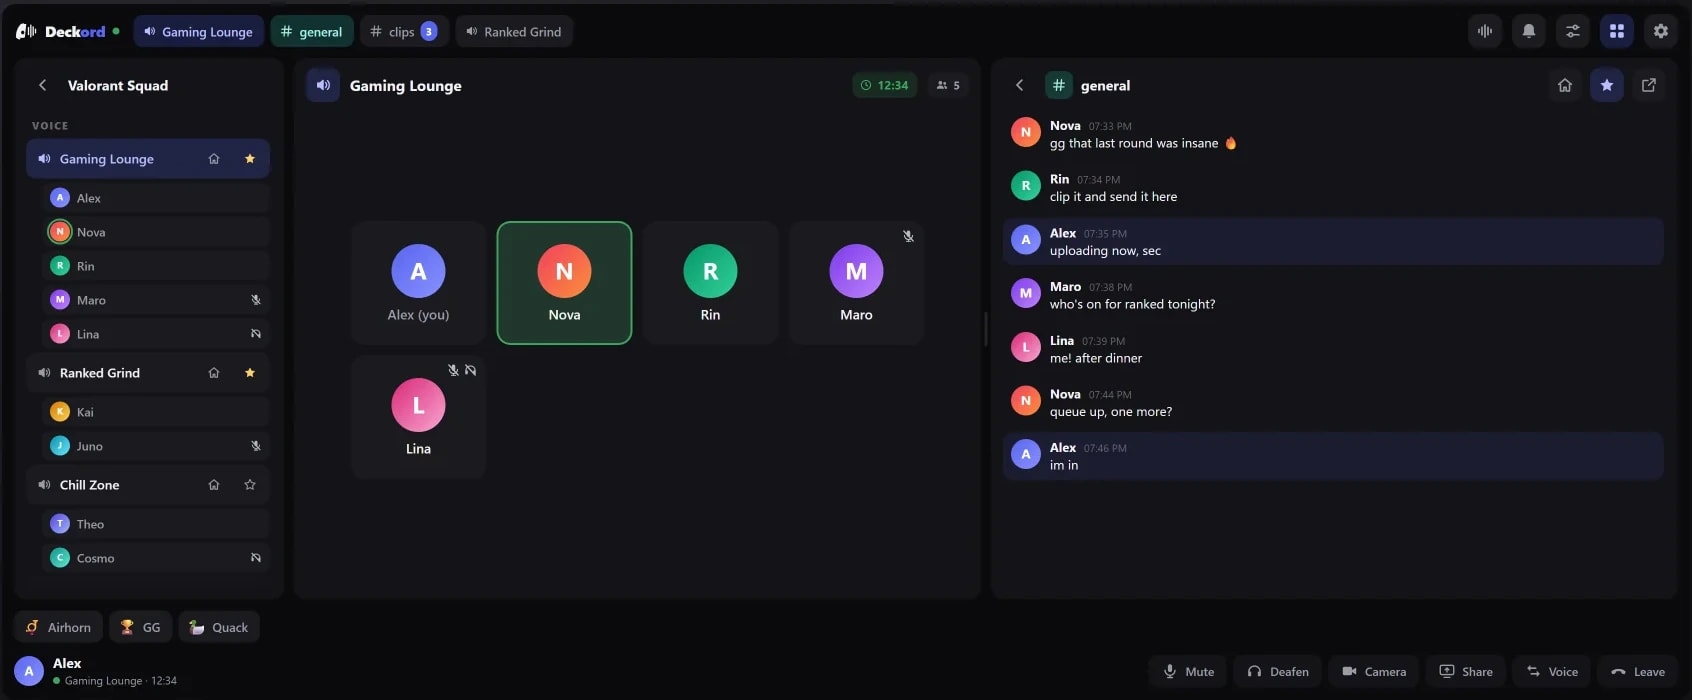Star the Chill Zone channel

point(250,485)
